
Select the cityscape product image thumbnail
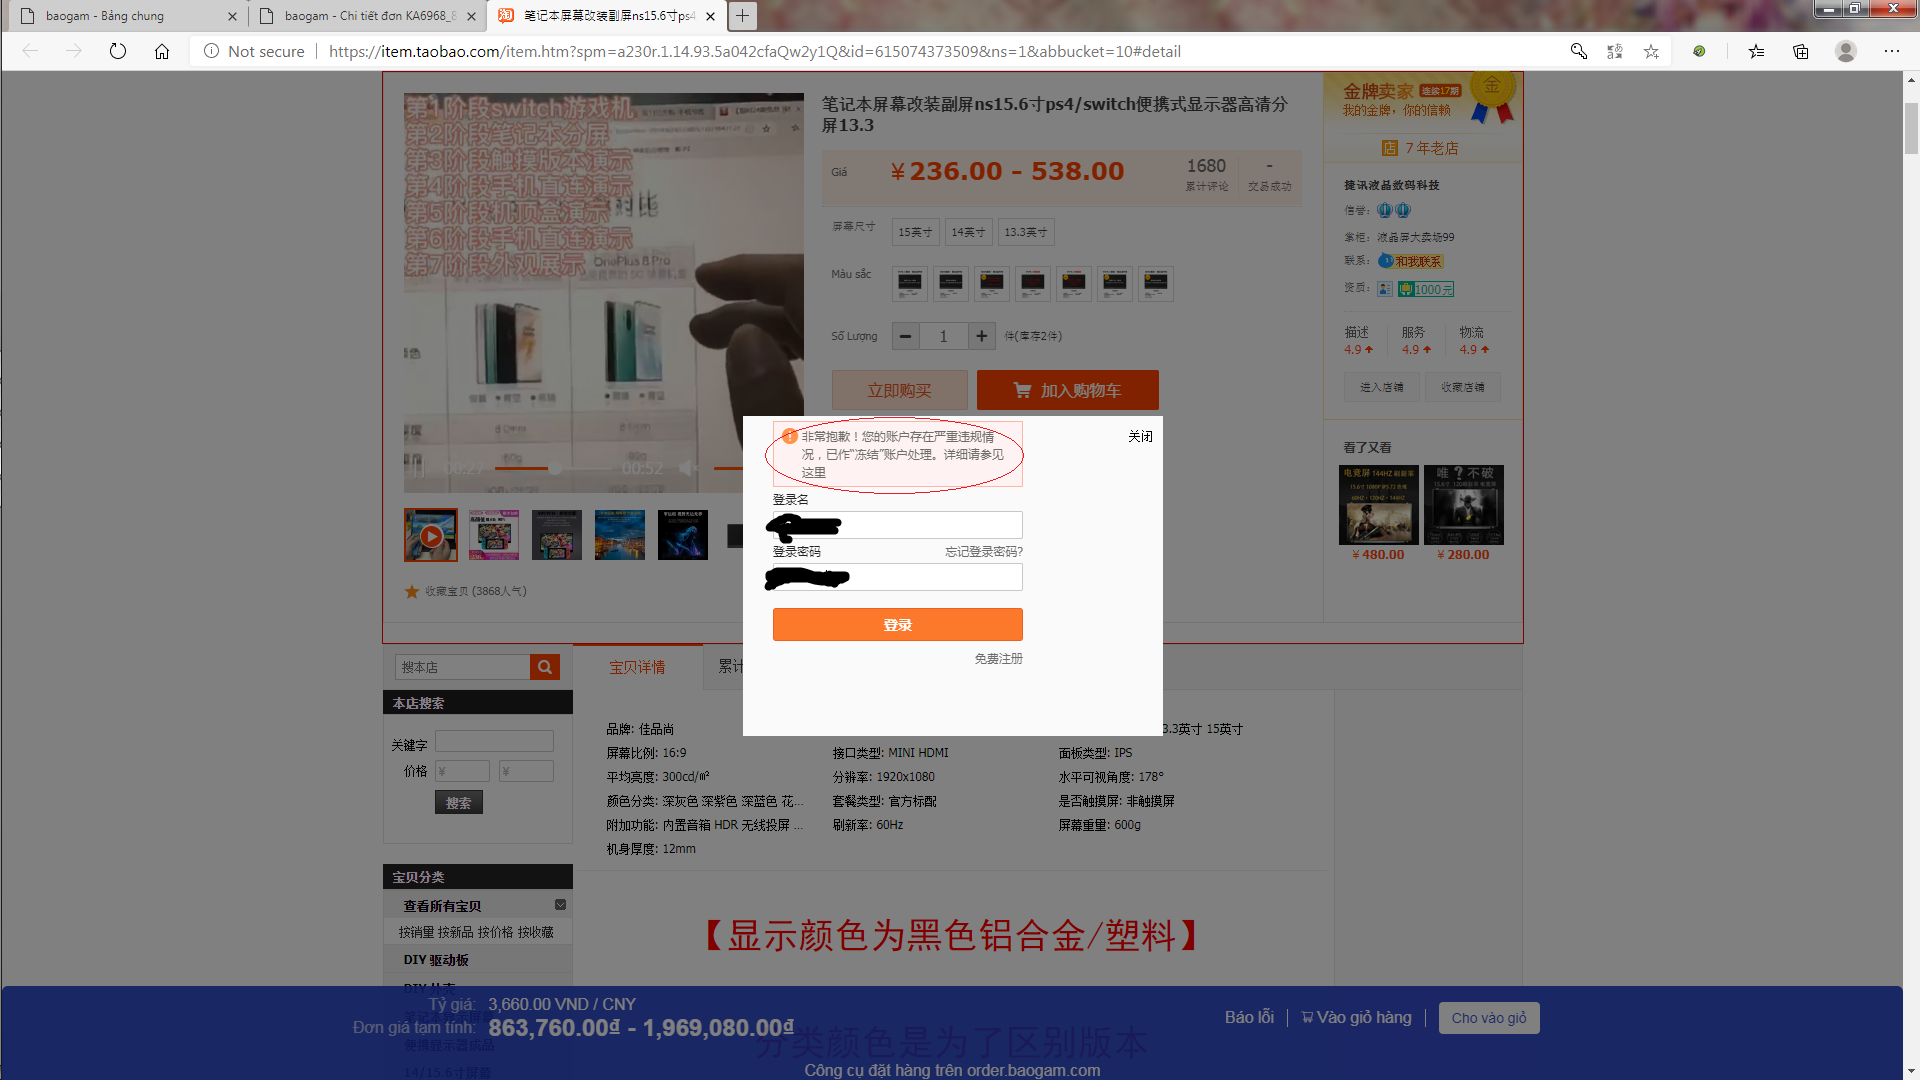click(620, 535)
